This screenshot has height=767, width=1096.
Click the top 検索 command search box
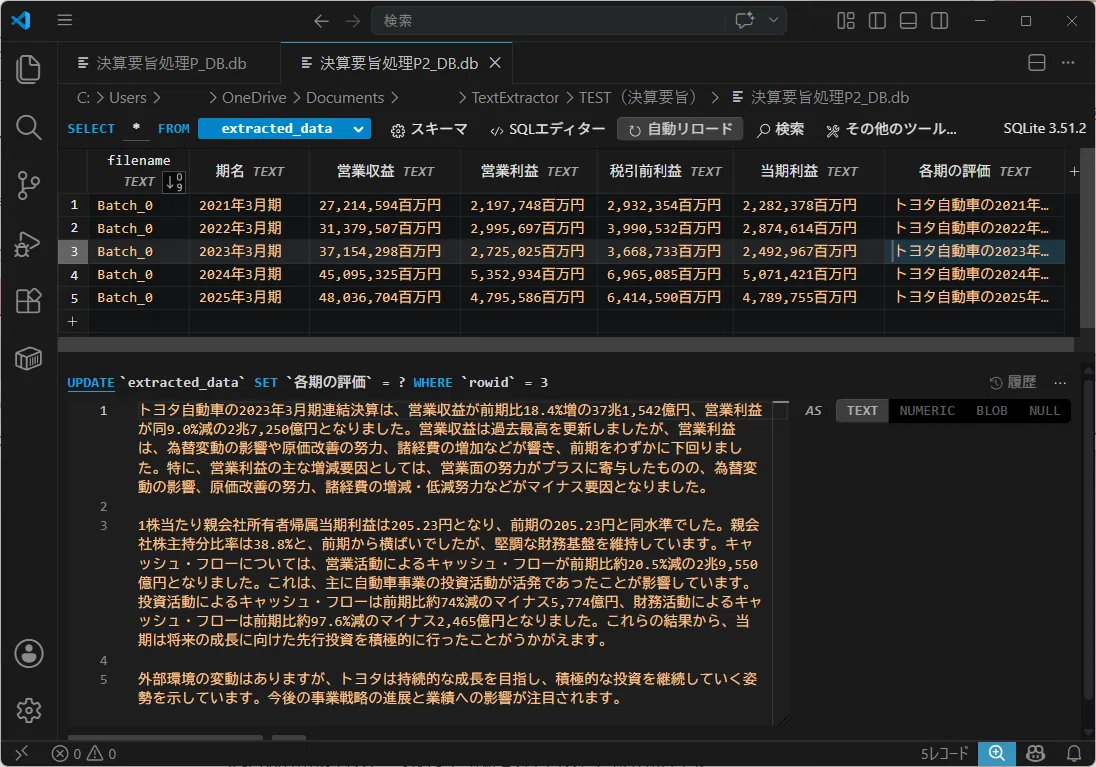pyautogui.click(x=549, y=21)
